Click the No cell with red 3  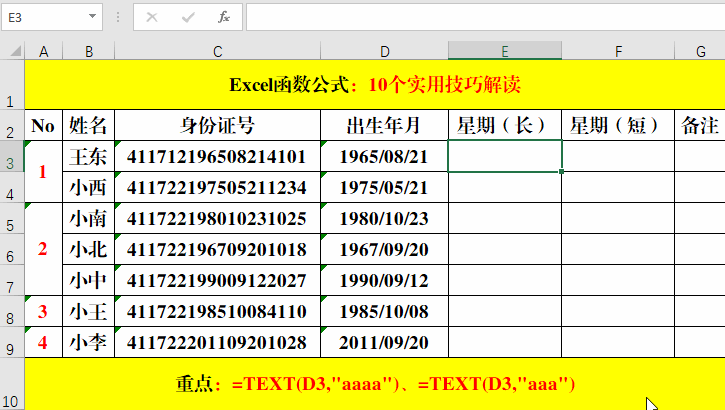tap(43, 311)
